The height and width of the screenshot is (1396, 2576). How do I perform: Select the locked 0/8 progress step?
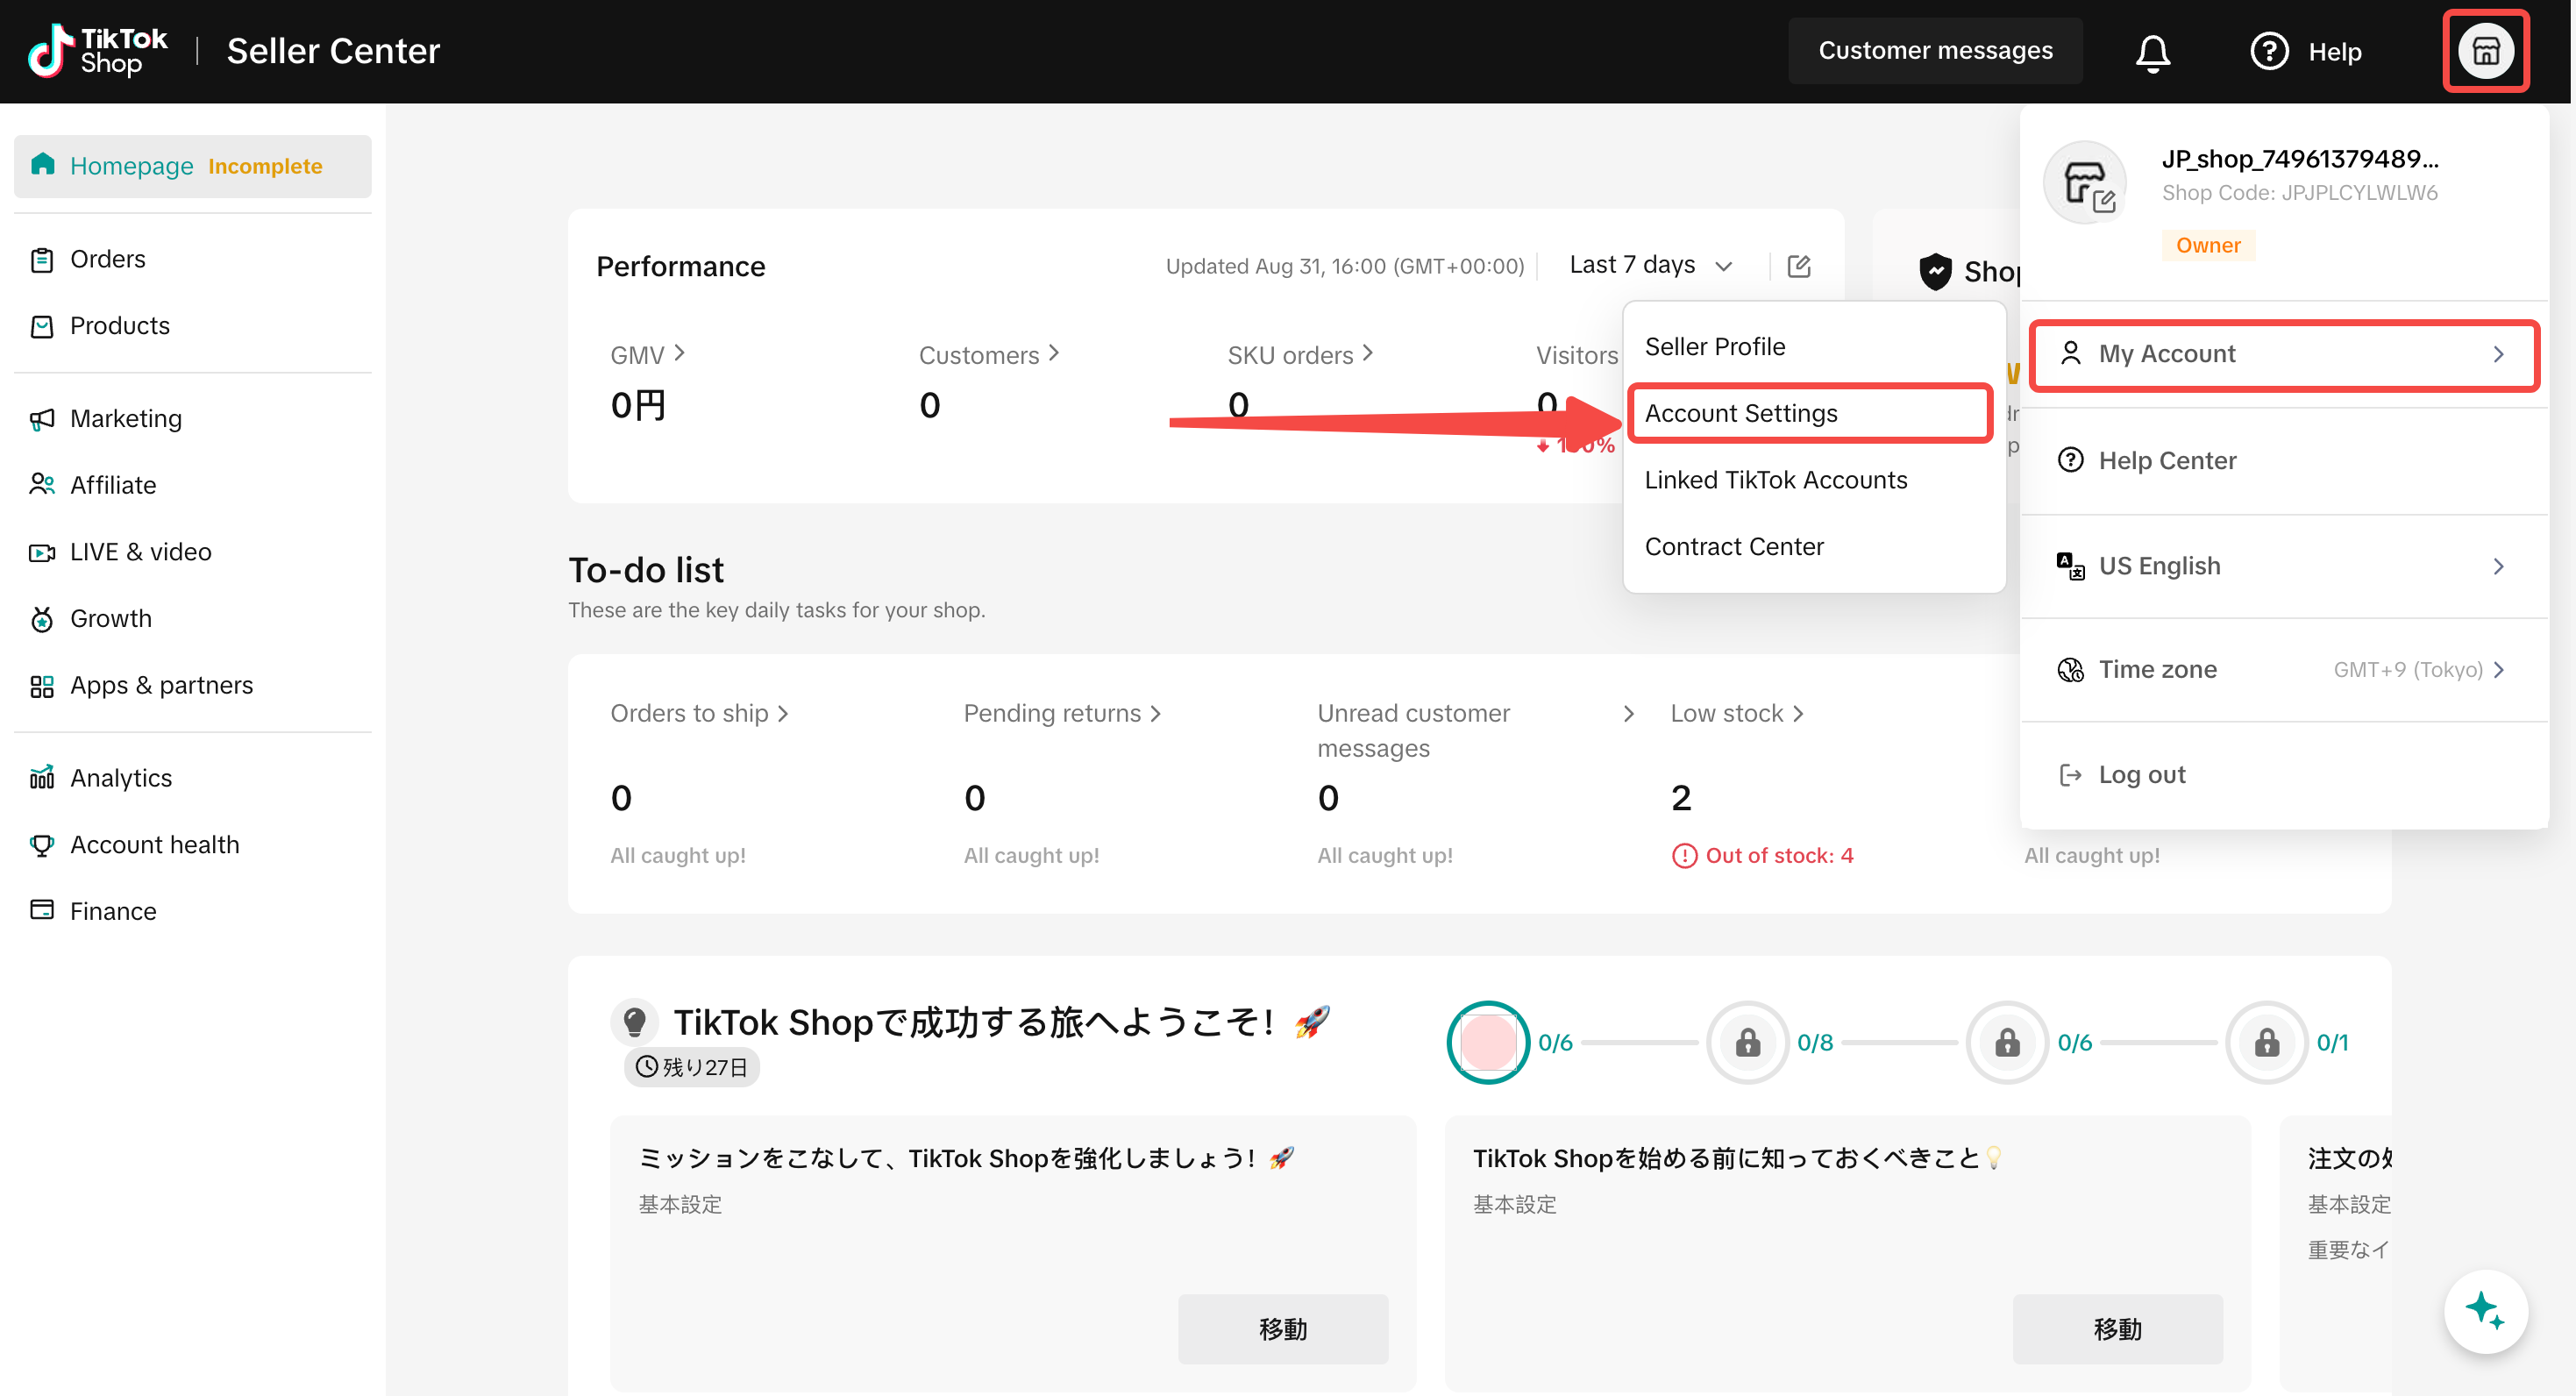tap(1747, 1042)
